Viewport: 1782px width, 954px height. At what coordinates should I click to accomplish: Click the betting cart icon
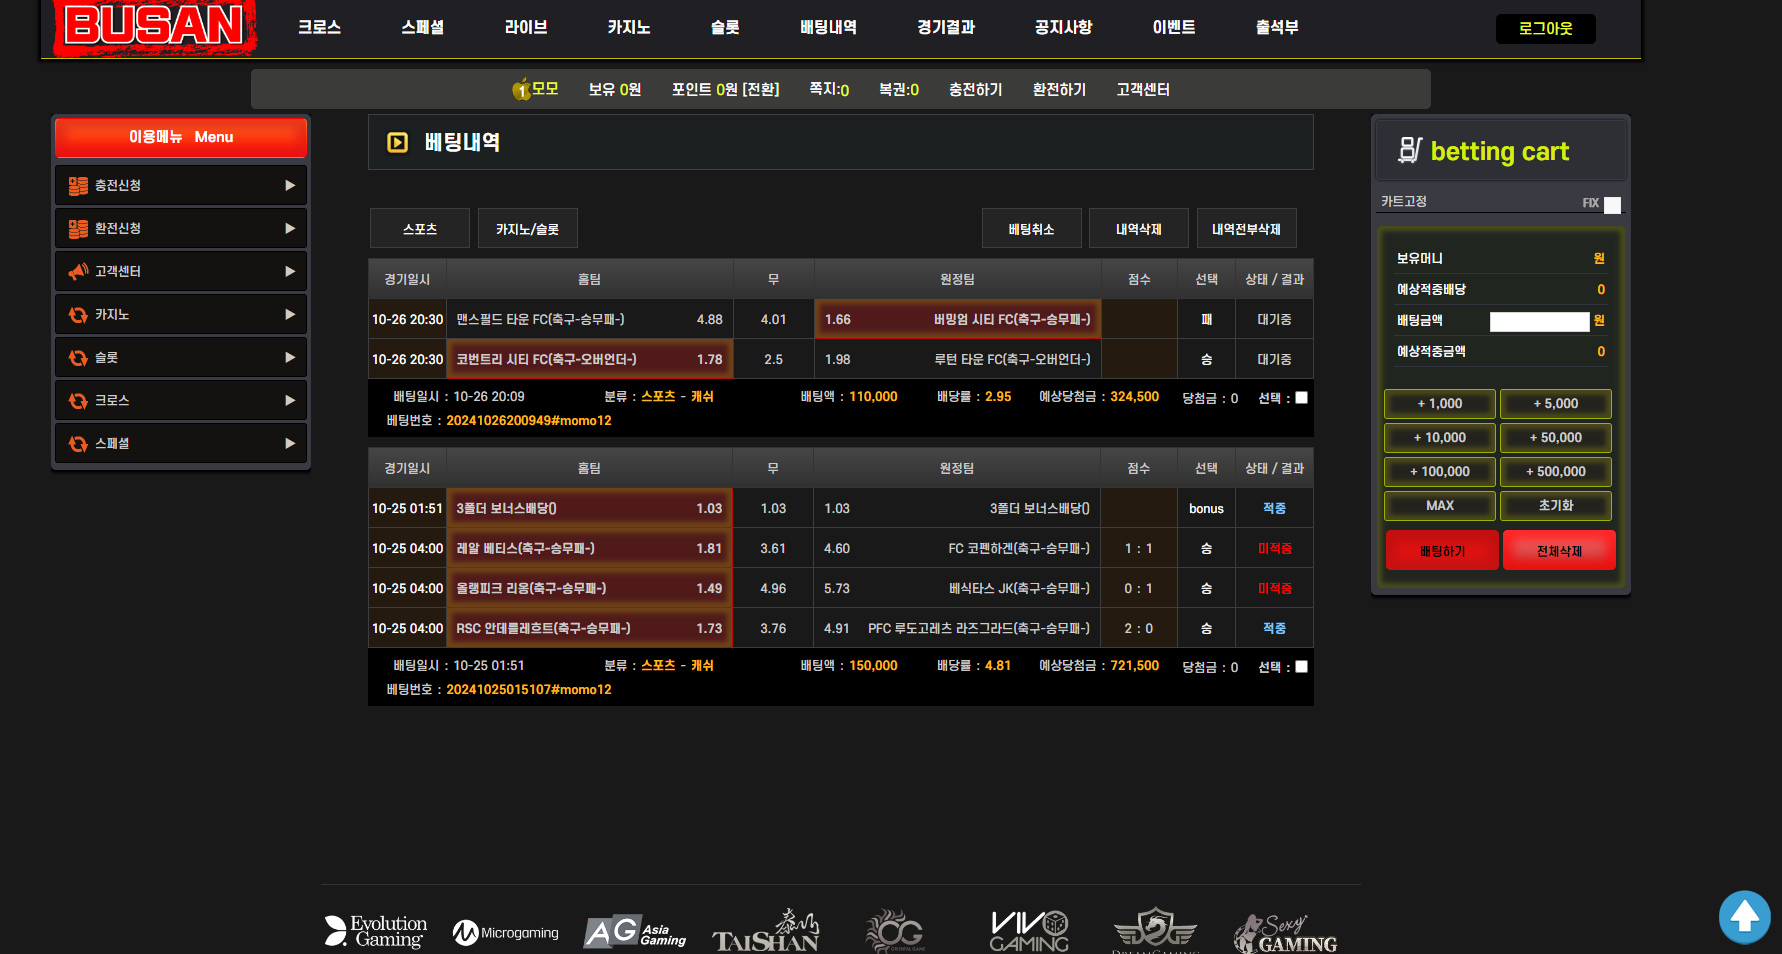pos(1409,150)
